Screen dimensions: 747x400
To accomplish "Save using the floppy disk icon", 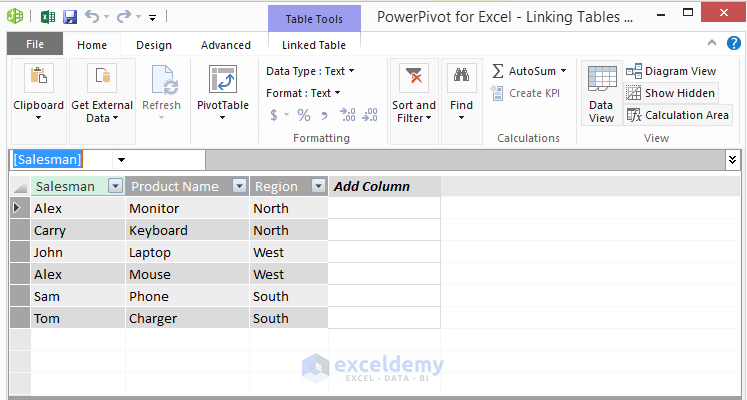I will (70, 17).
